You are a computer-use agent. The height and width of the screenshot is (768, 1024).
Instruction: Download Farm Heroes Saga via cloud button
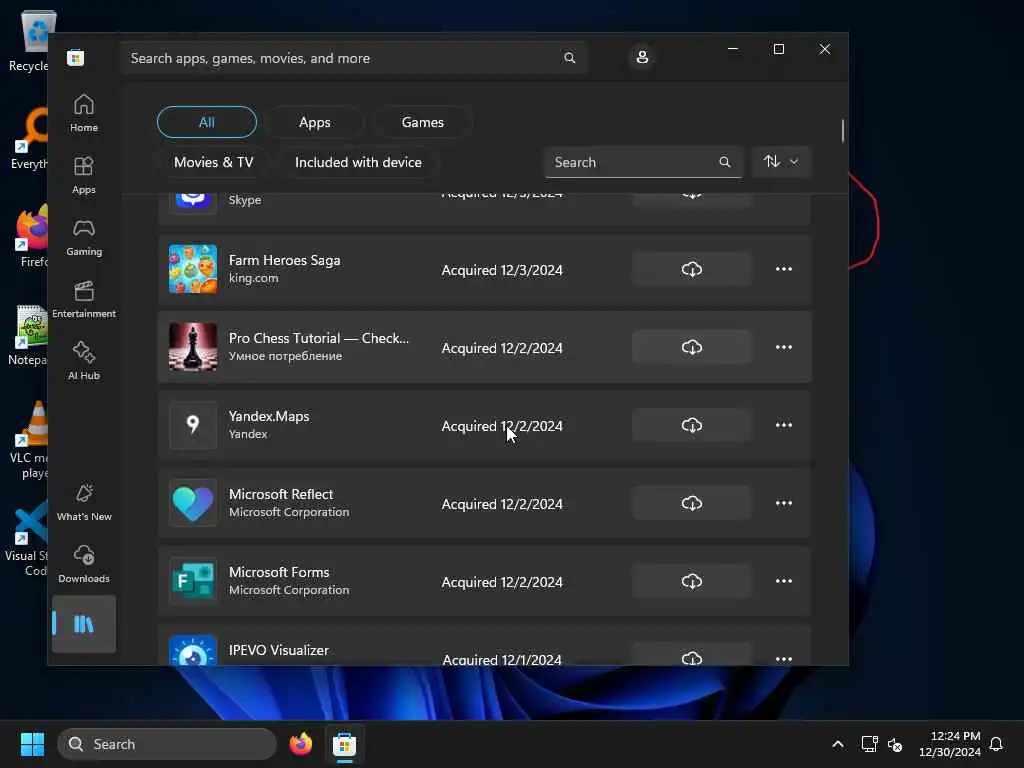(x=692, y=269)
